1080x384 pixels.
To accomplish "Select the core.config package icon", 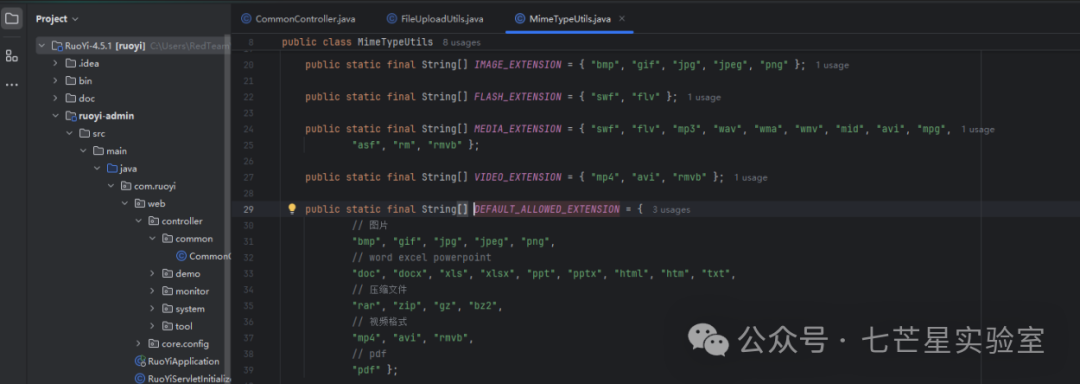I will [x=153, y=344].
